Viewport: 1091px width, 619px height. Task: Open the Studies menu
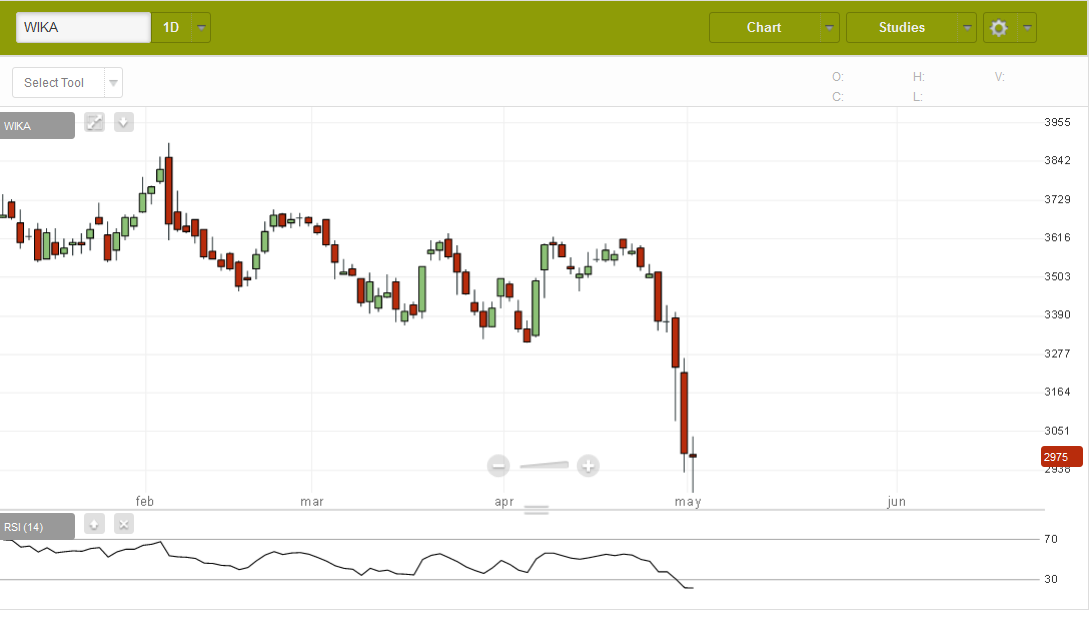tap(901, 28)
